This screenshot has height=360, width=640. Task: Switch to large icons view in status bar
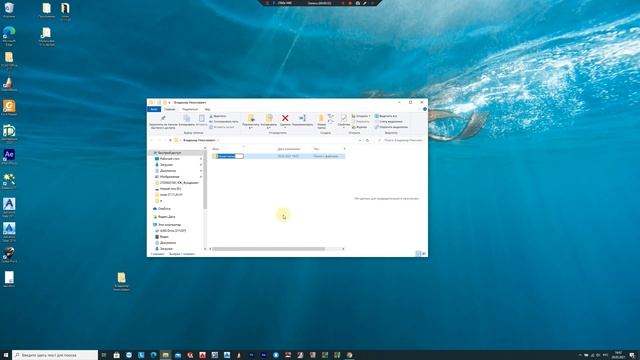tap(424, 254)
